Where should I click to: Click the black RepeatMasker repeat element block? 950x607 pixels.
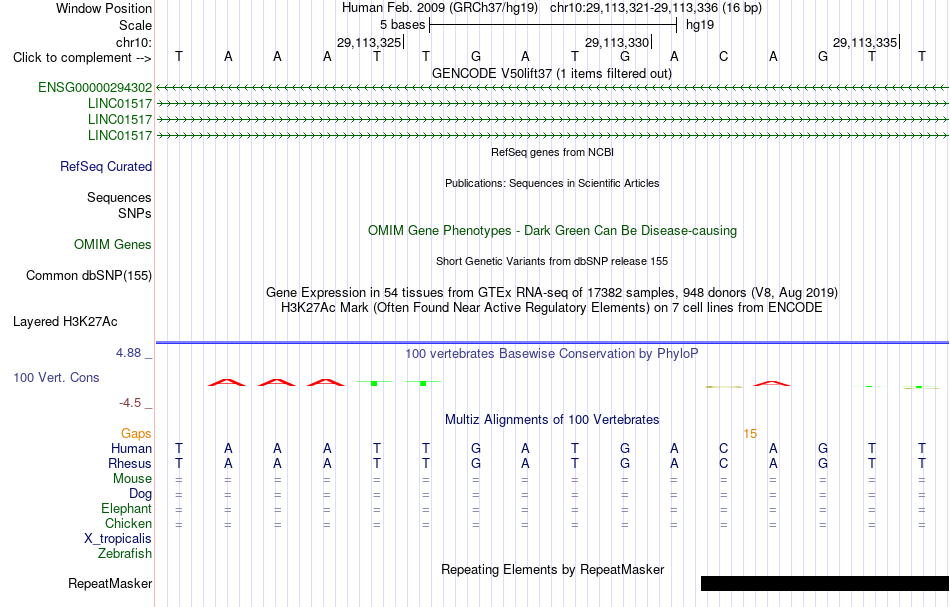(x=825, y=583)
